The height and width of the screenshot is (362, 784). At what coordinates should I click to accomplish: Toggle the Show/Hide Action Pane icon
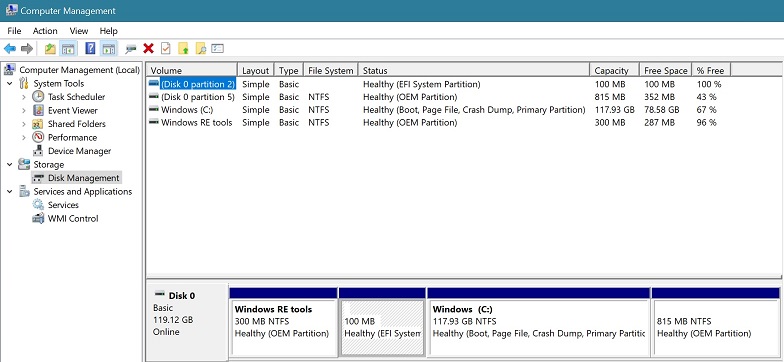[108, 48]
